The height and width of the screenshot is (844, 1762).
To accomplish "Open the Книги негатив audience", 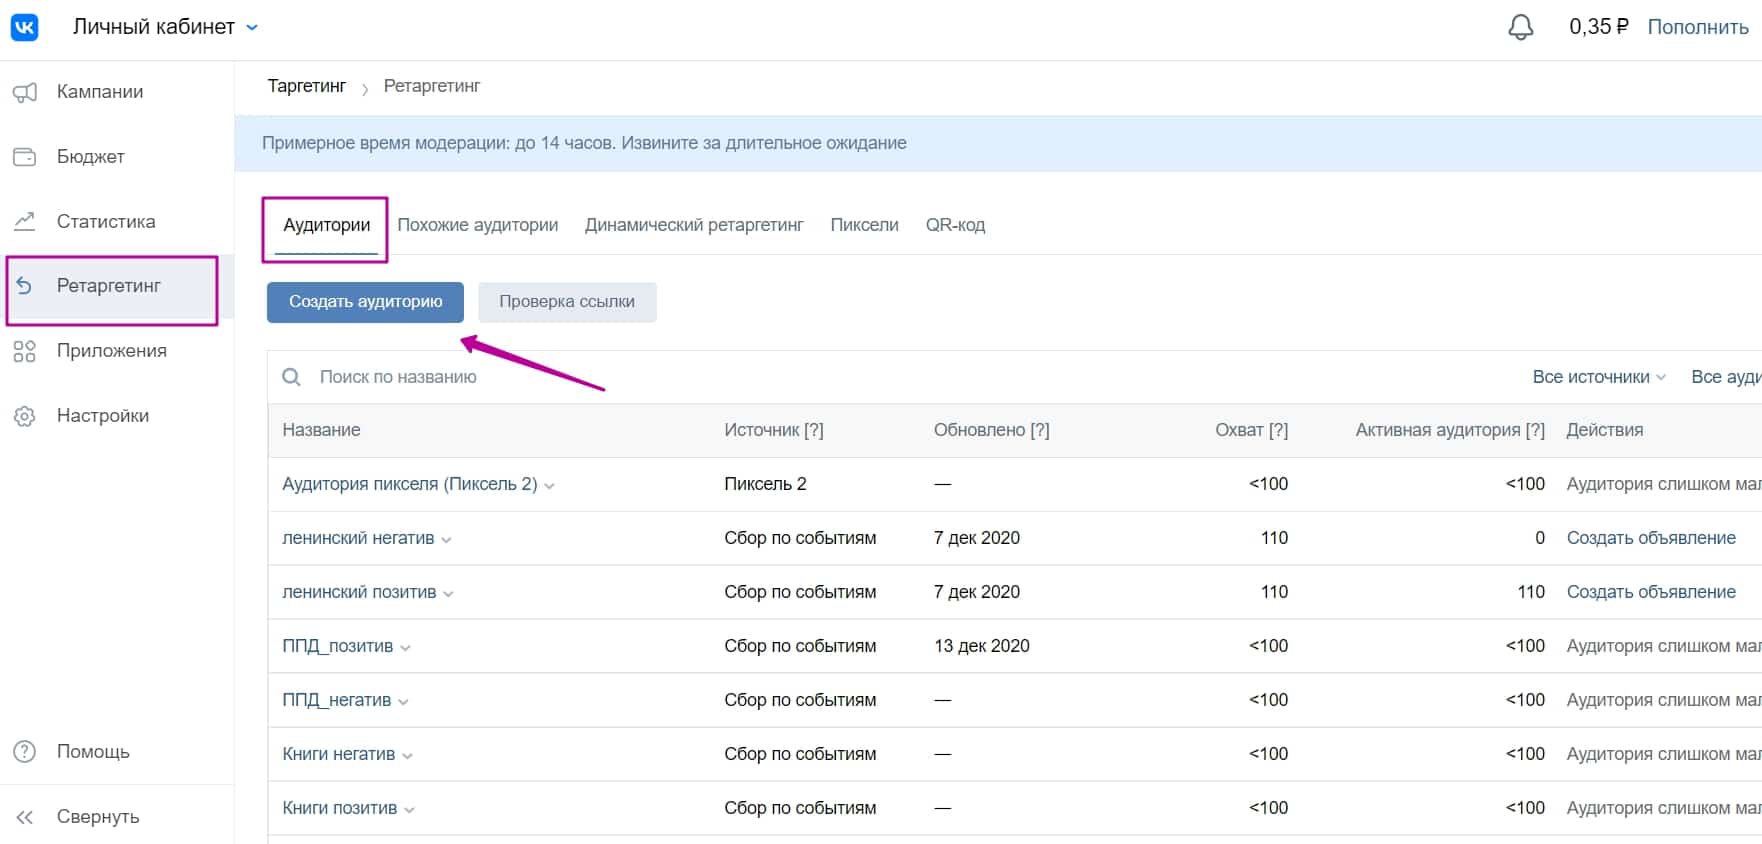I will pos(339,754).
